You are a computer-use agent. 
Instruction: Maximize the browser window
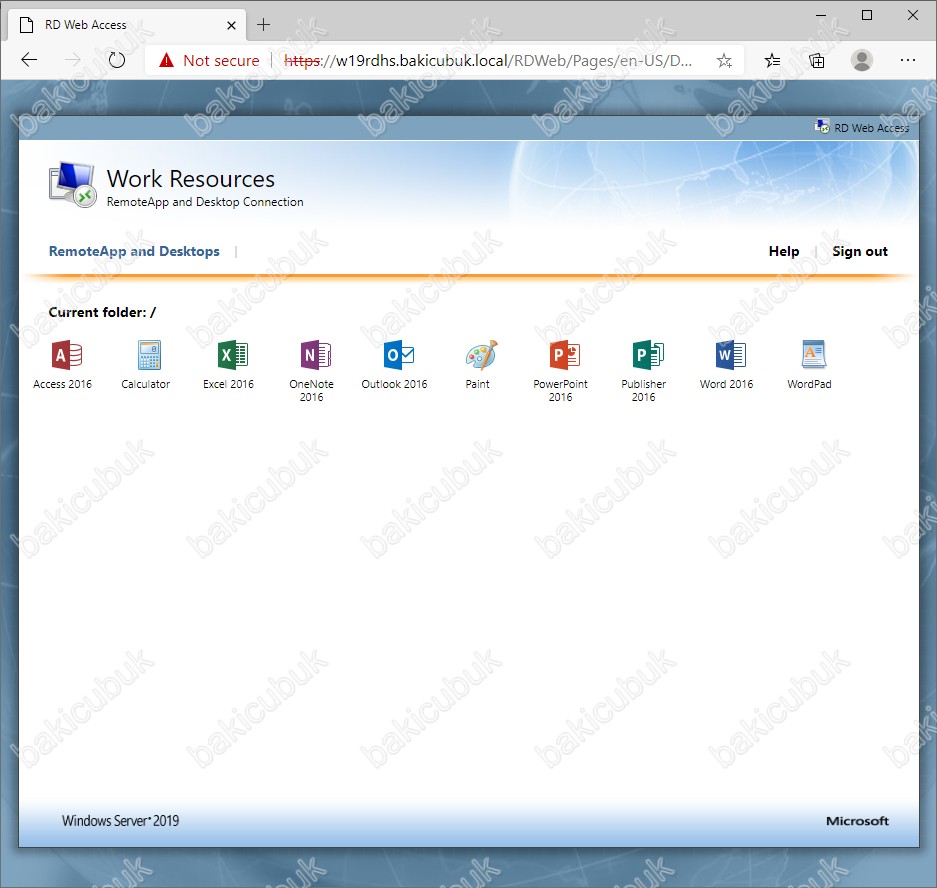[866, 16]
